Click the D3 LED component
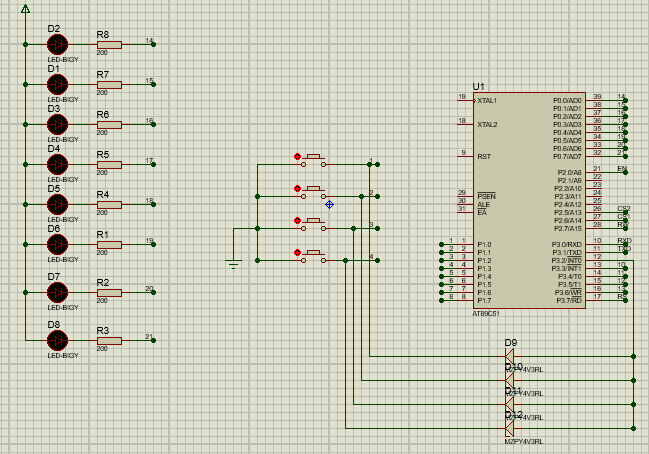Image resolution: width=649 pixels, height=454 pixels. (58, 125)
